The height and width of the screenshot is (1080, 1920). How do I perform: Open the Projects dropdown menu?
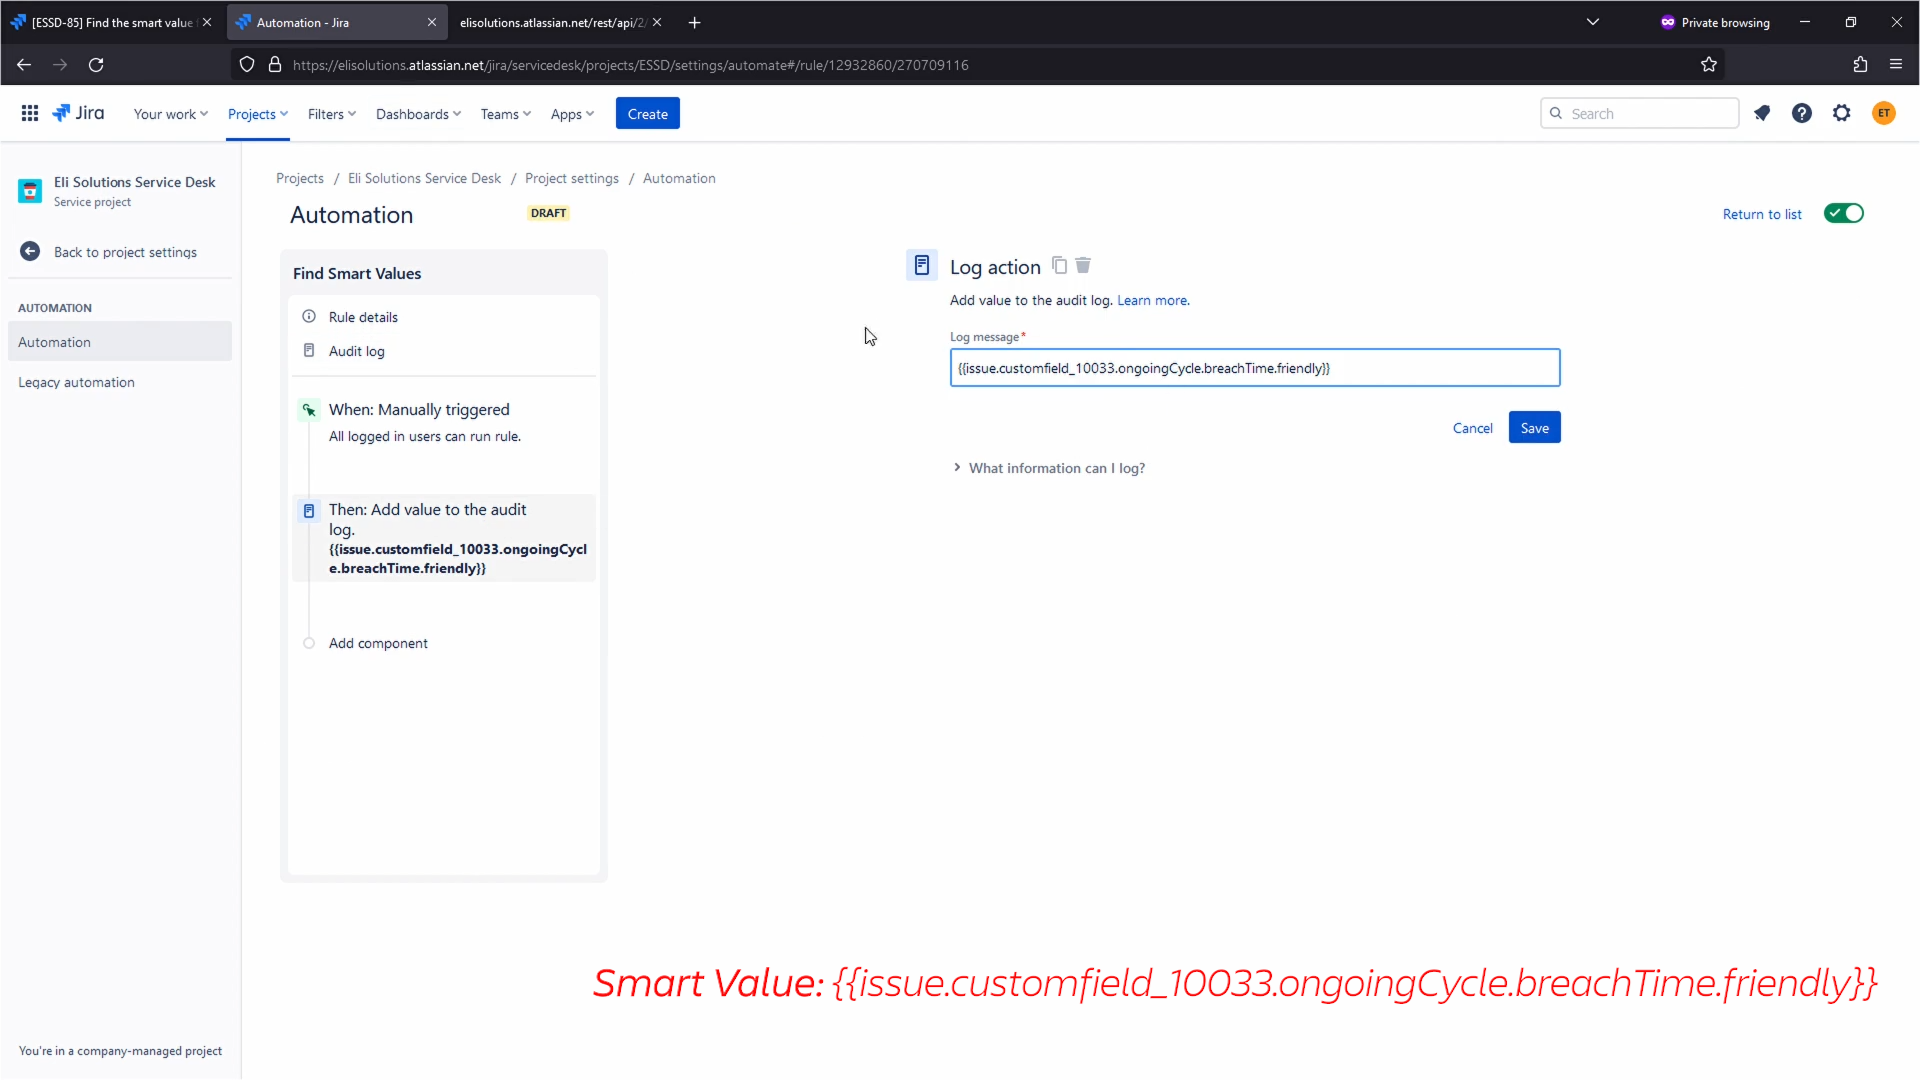pyautogui.click(x=258, y=113)
